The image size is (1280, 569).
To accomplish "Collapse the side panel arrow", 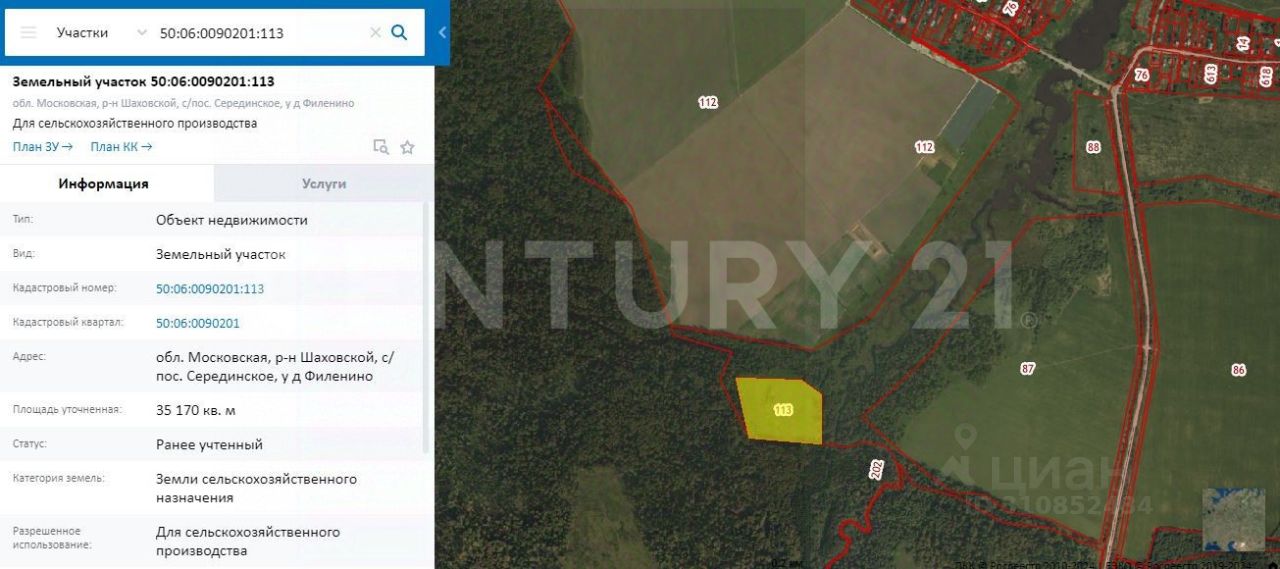I will pyautogui.click(x=442, y=33).
